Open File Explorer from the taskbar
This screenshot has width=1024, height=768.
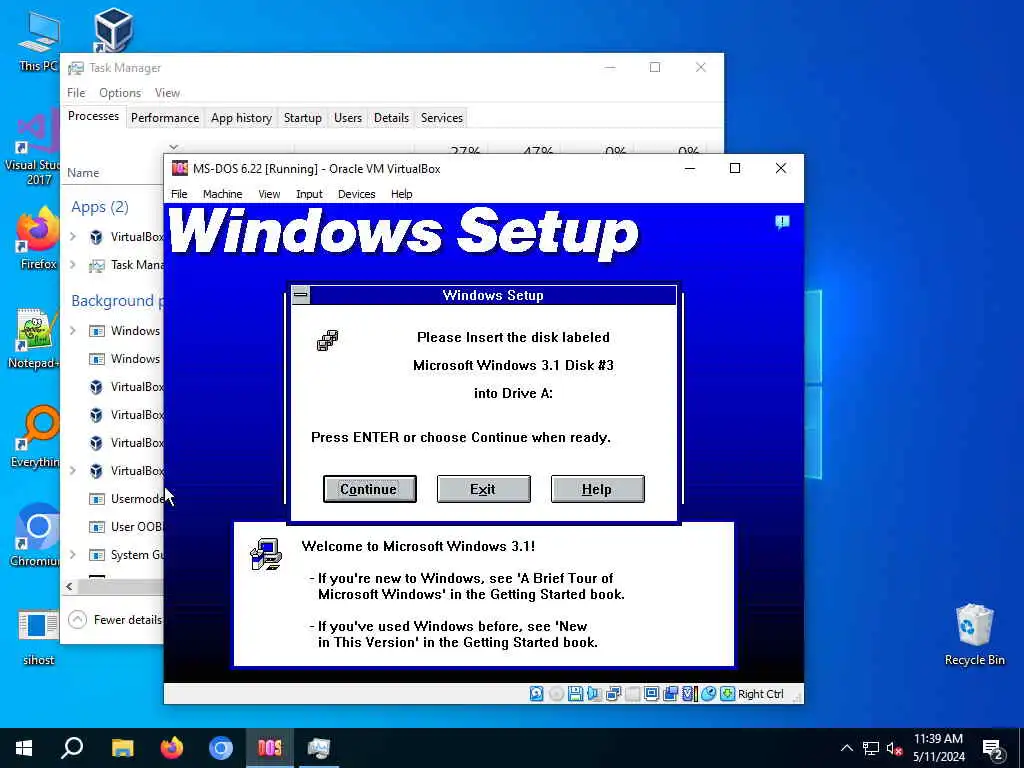click(122, 748)
